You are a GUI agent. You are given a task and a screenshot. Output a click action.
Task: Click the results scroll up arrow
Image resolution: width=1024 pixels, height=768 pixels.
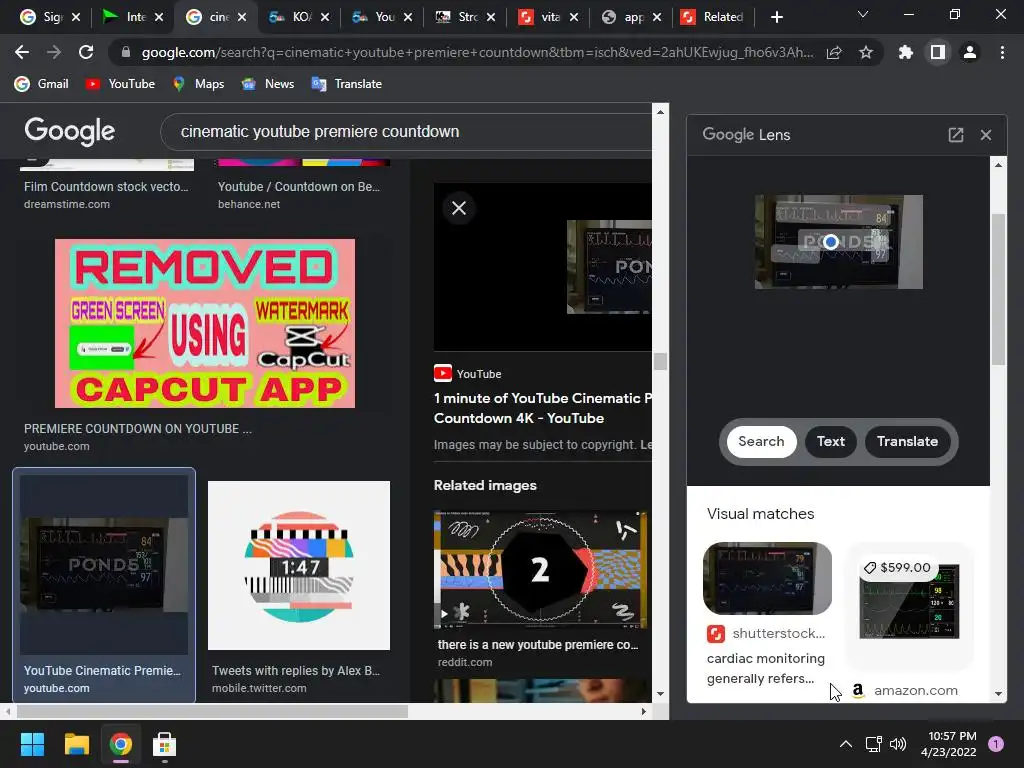(x=660, y=112)
